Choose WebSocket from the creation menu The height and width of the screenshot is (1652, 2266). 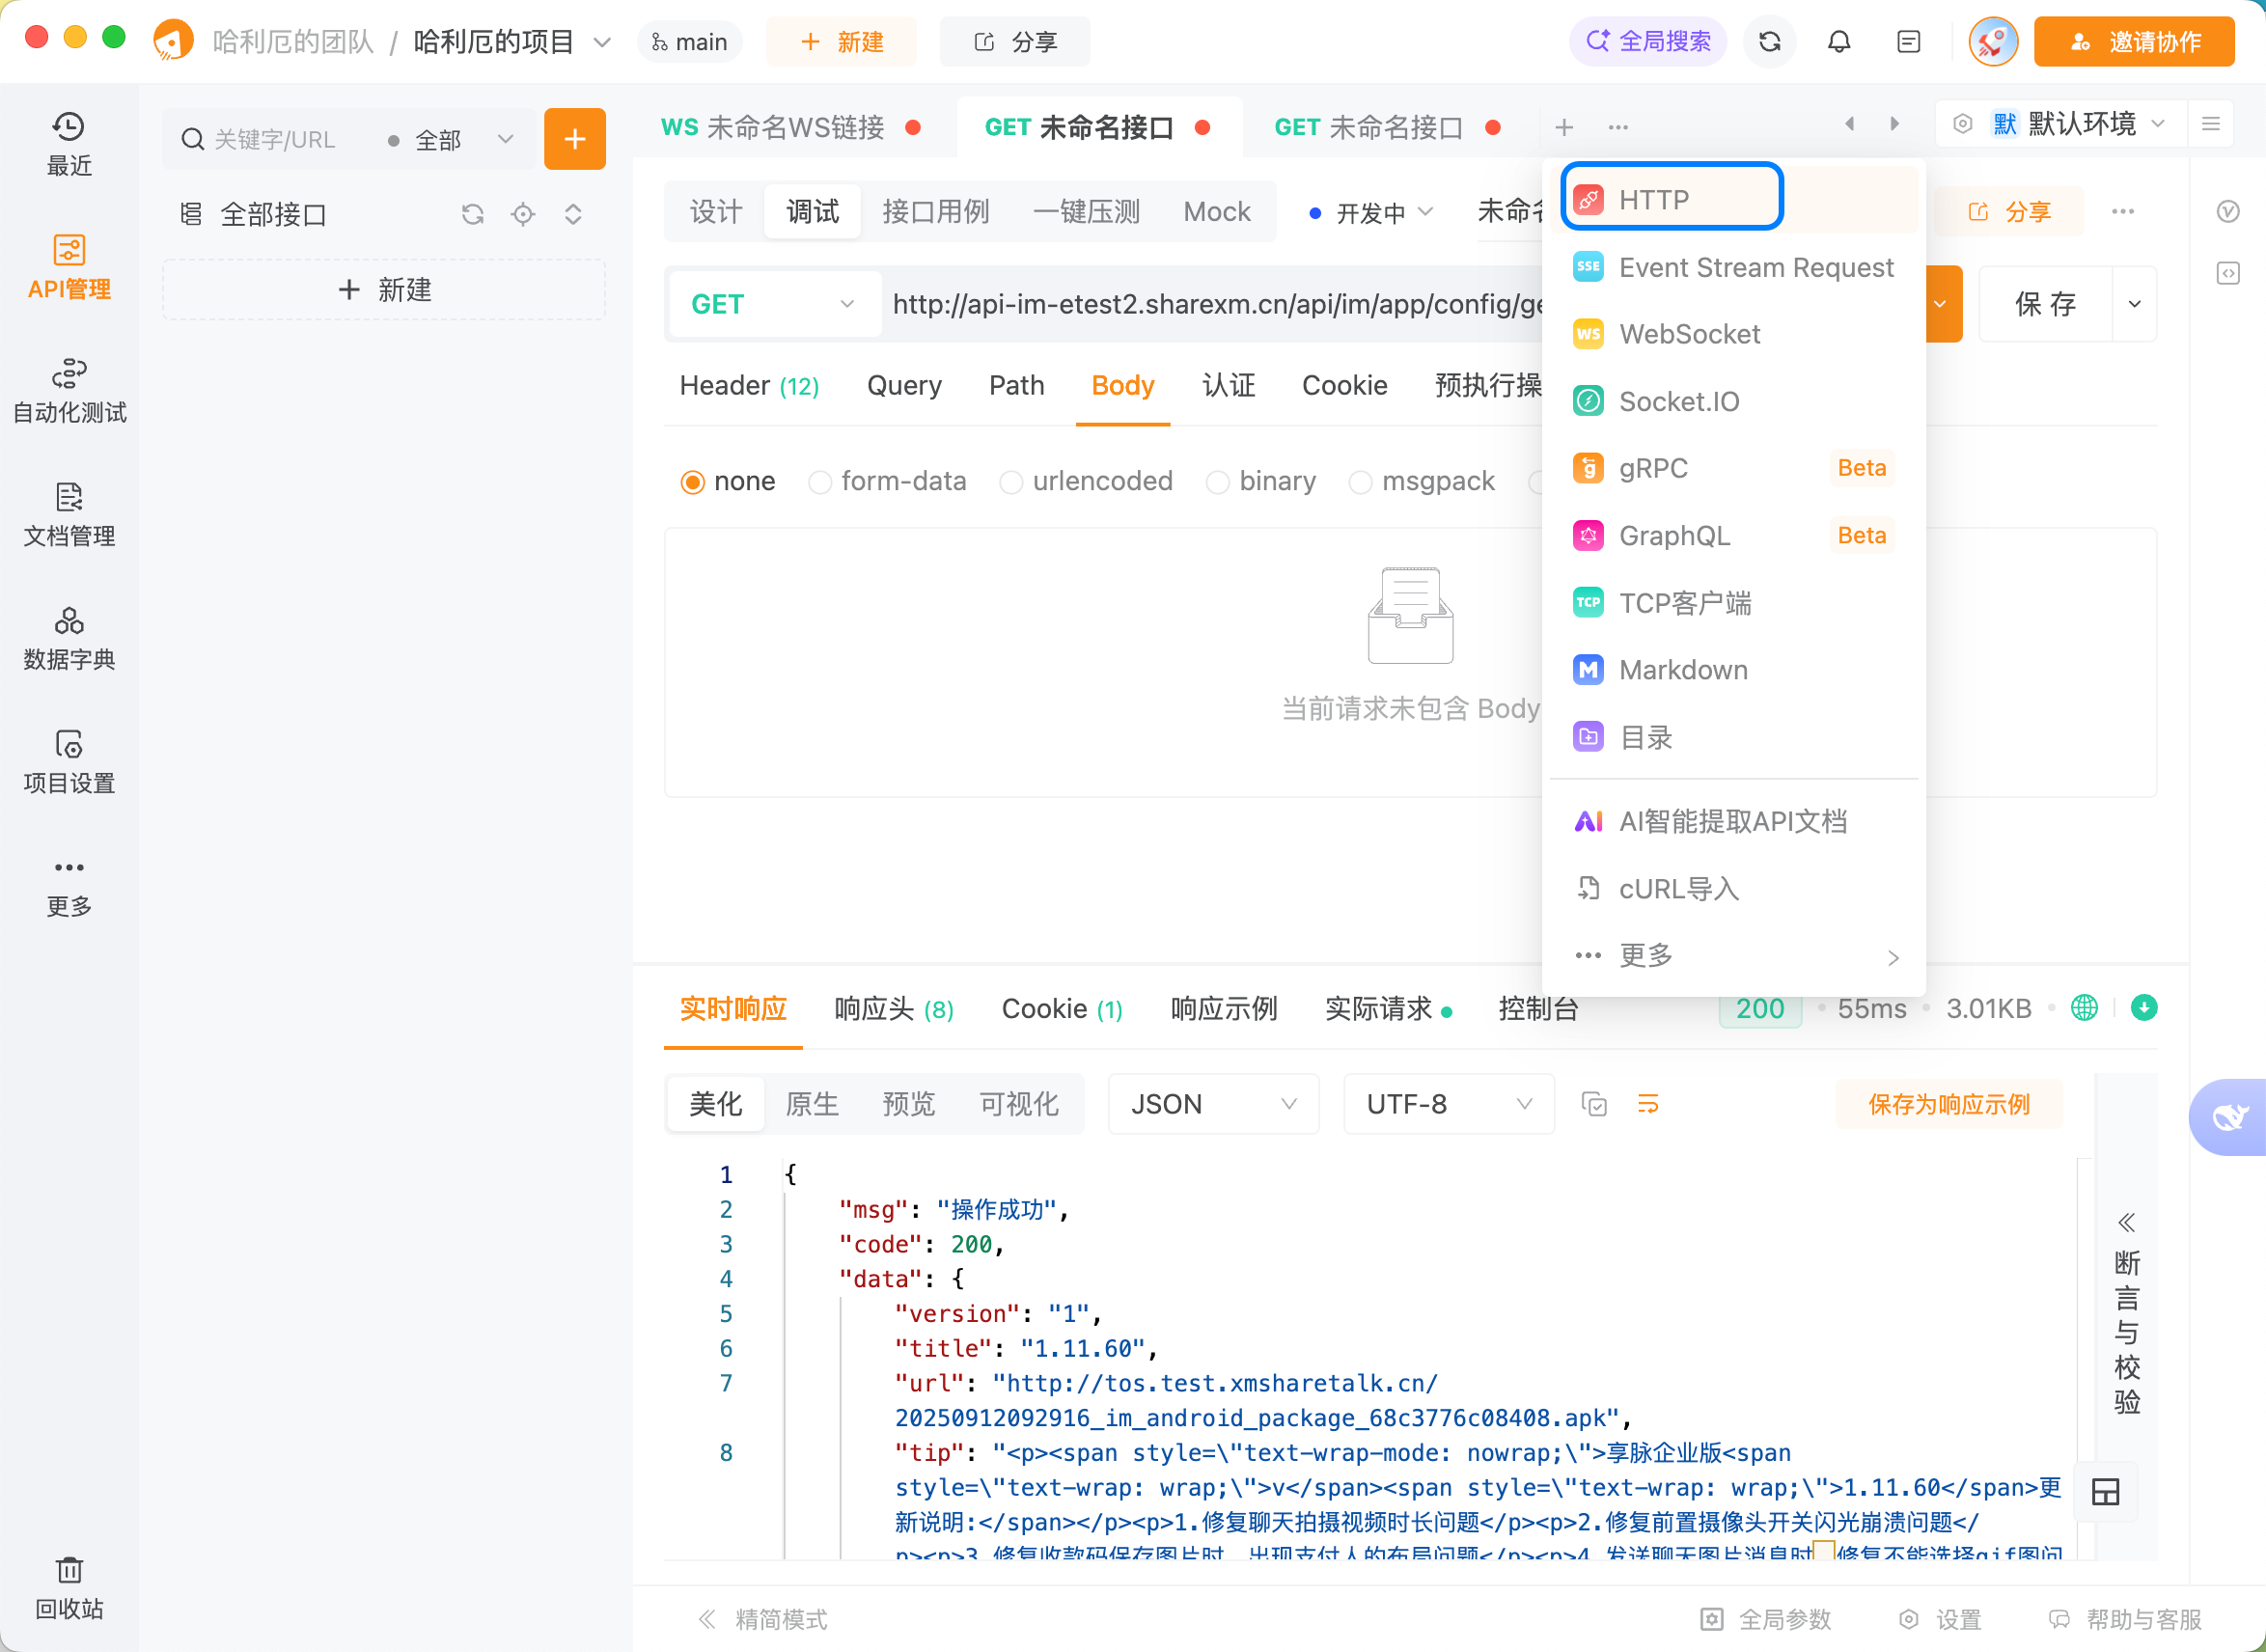[1690, 333]
